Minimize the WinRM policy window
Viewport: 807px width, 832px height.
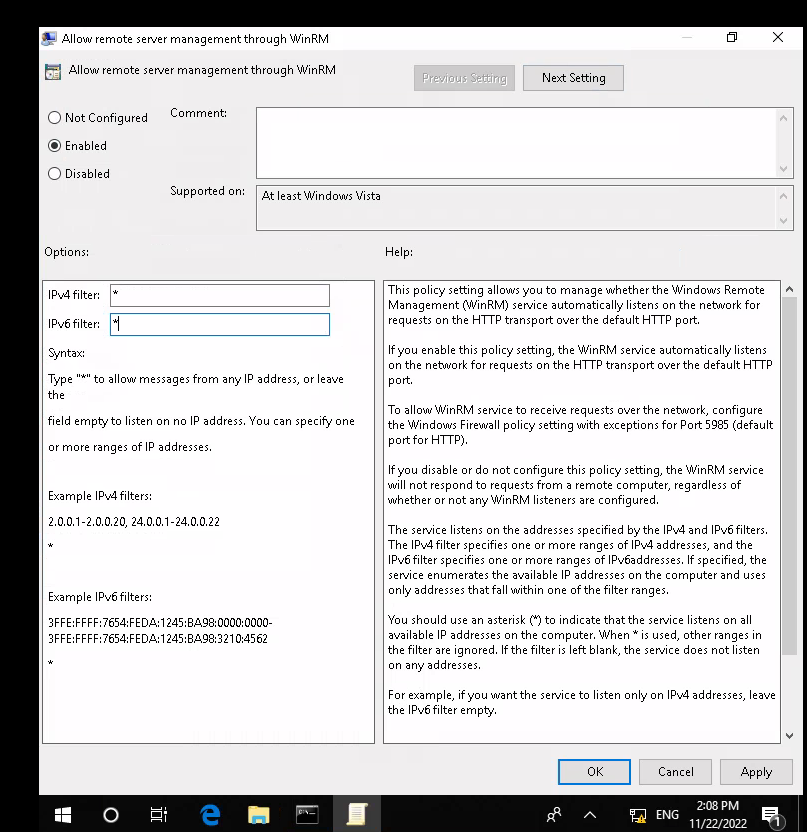coord(687,37)
